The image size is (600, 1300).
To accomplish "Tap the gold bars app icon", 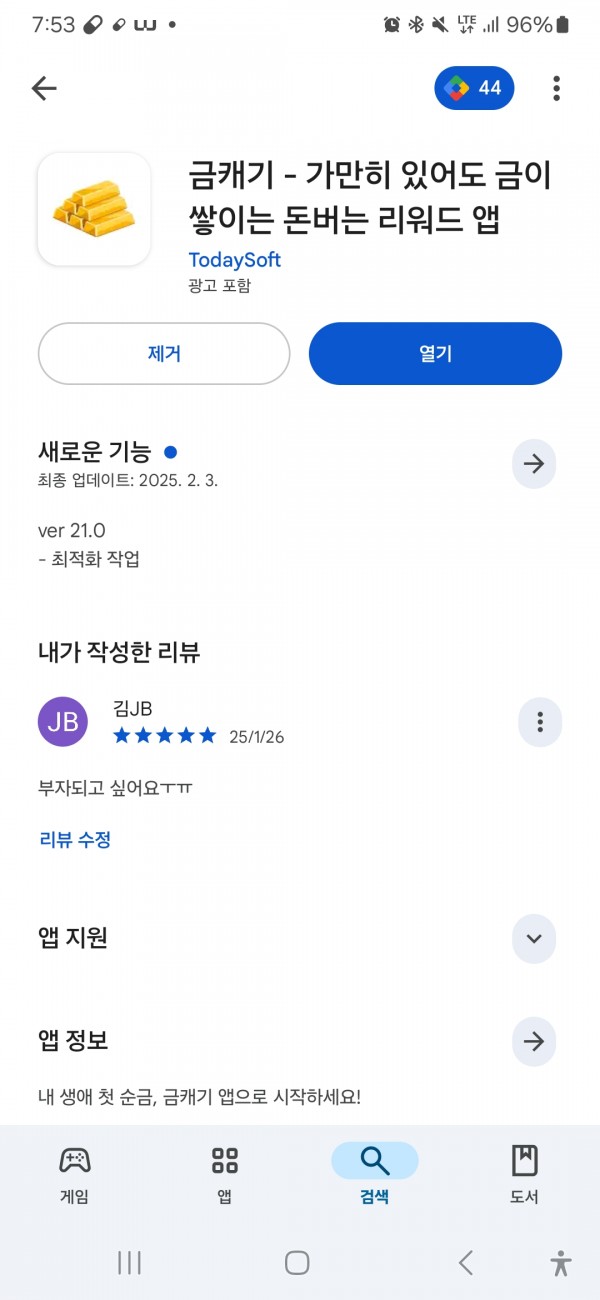I will (94, 209).
